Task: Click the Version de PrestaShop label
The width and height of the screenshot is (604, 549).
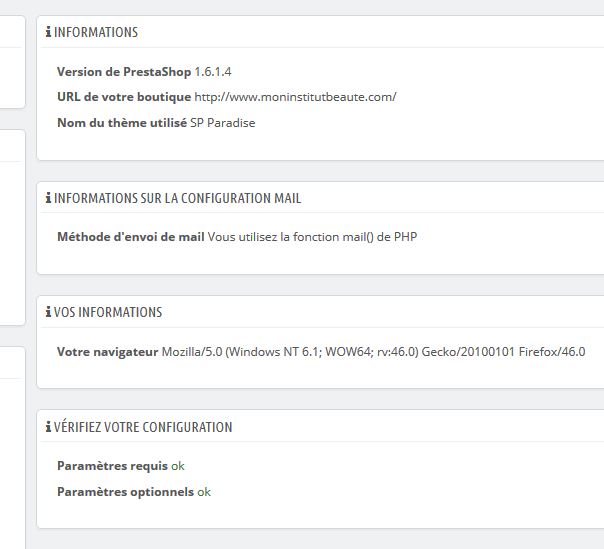Action: [124, 72]
